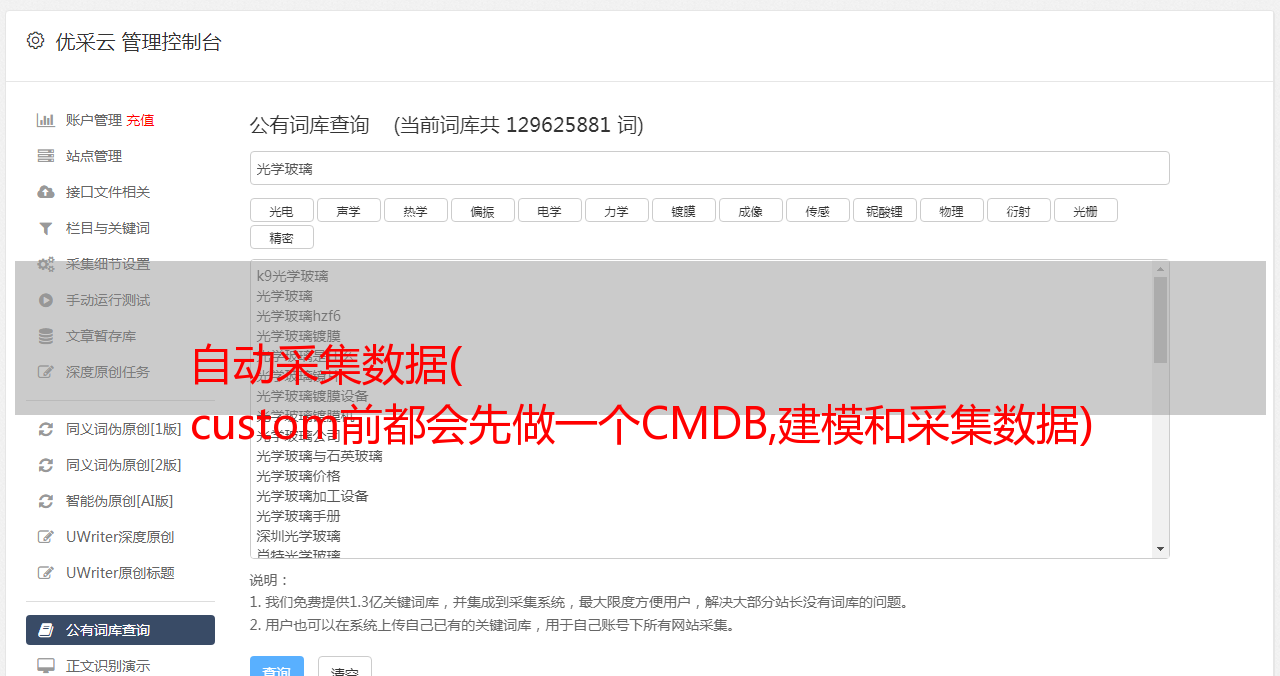Select 光学玻璃加工设备 in results list
Image resolution: width=1280 pixels, height=676 pixels.
(312, 496)
